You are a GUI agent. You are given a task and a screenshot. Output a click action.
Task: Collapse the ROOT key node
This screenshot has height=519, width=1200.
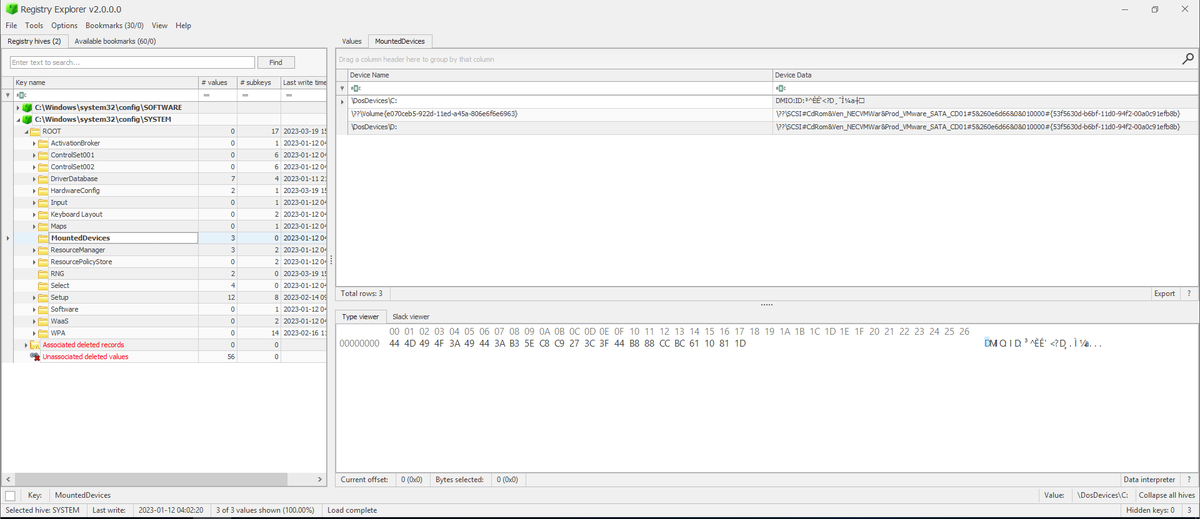[x=25, y=131]
